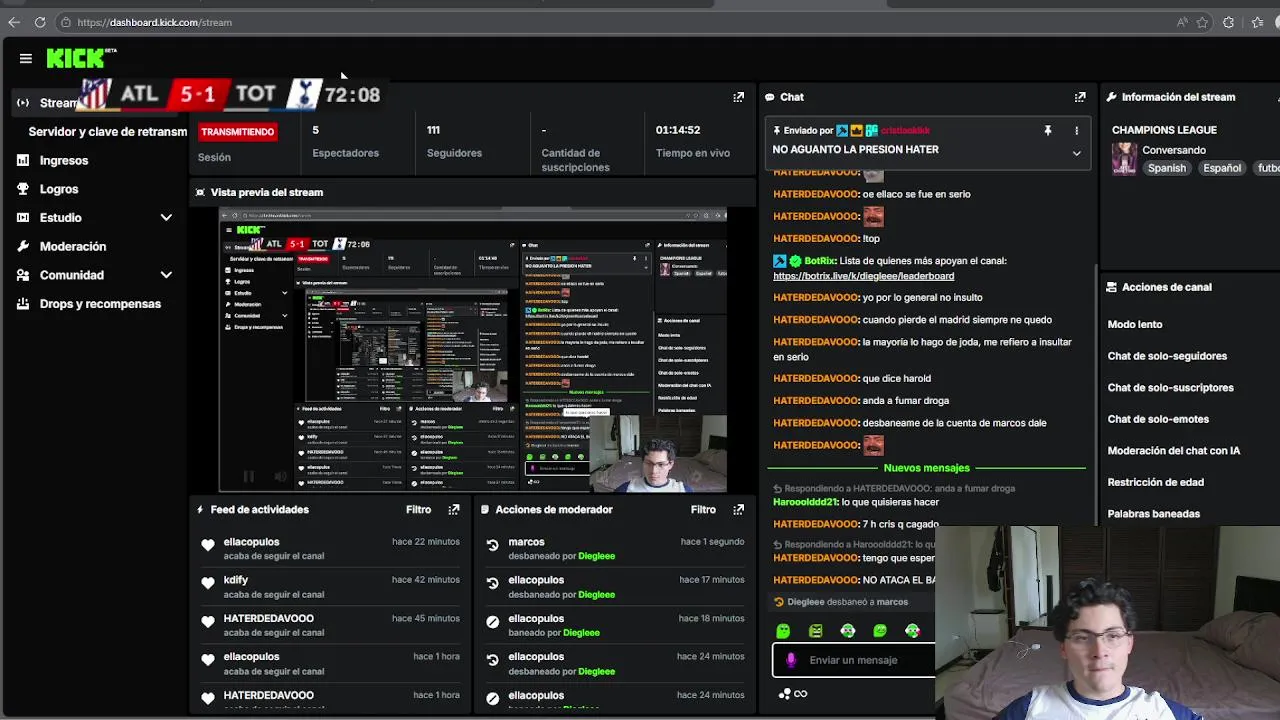
Task: Open Restricción de edad setting
Action: point(1155,482)
